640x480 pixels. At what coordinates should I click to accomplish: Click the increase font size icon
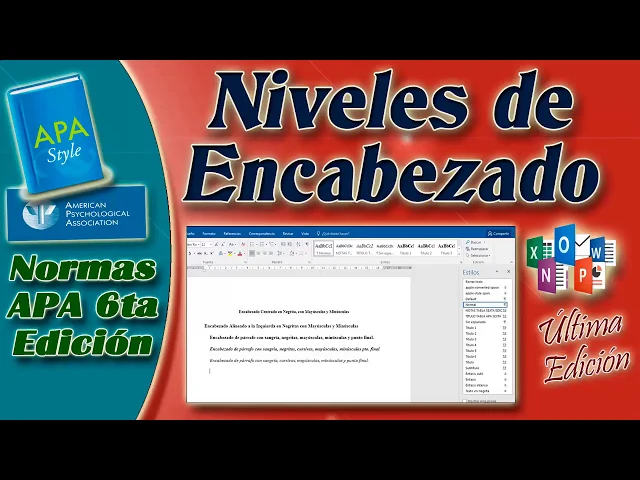pyautogui.click(x=216, y=244)
